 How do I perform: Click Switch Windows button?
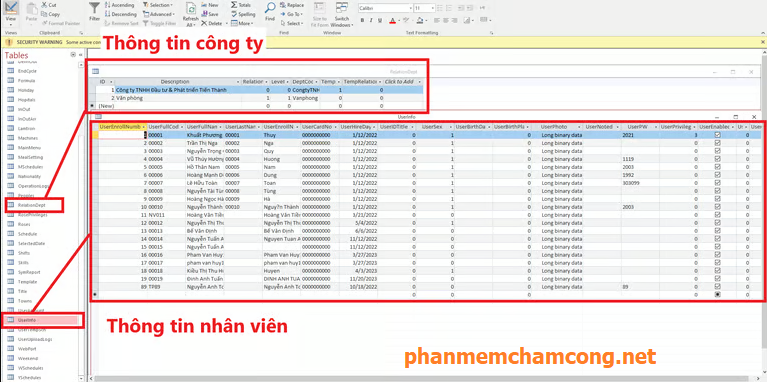pyautogui.click(x=341, y=14)
